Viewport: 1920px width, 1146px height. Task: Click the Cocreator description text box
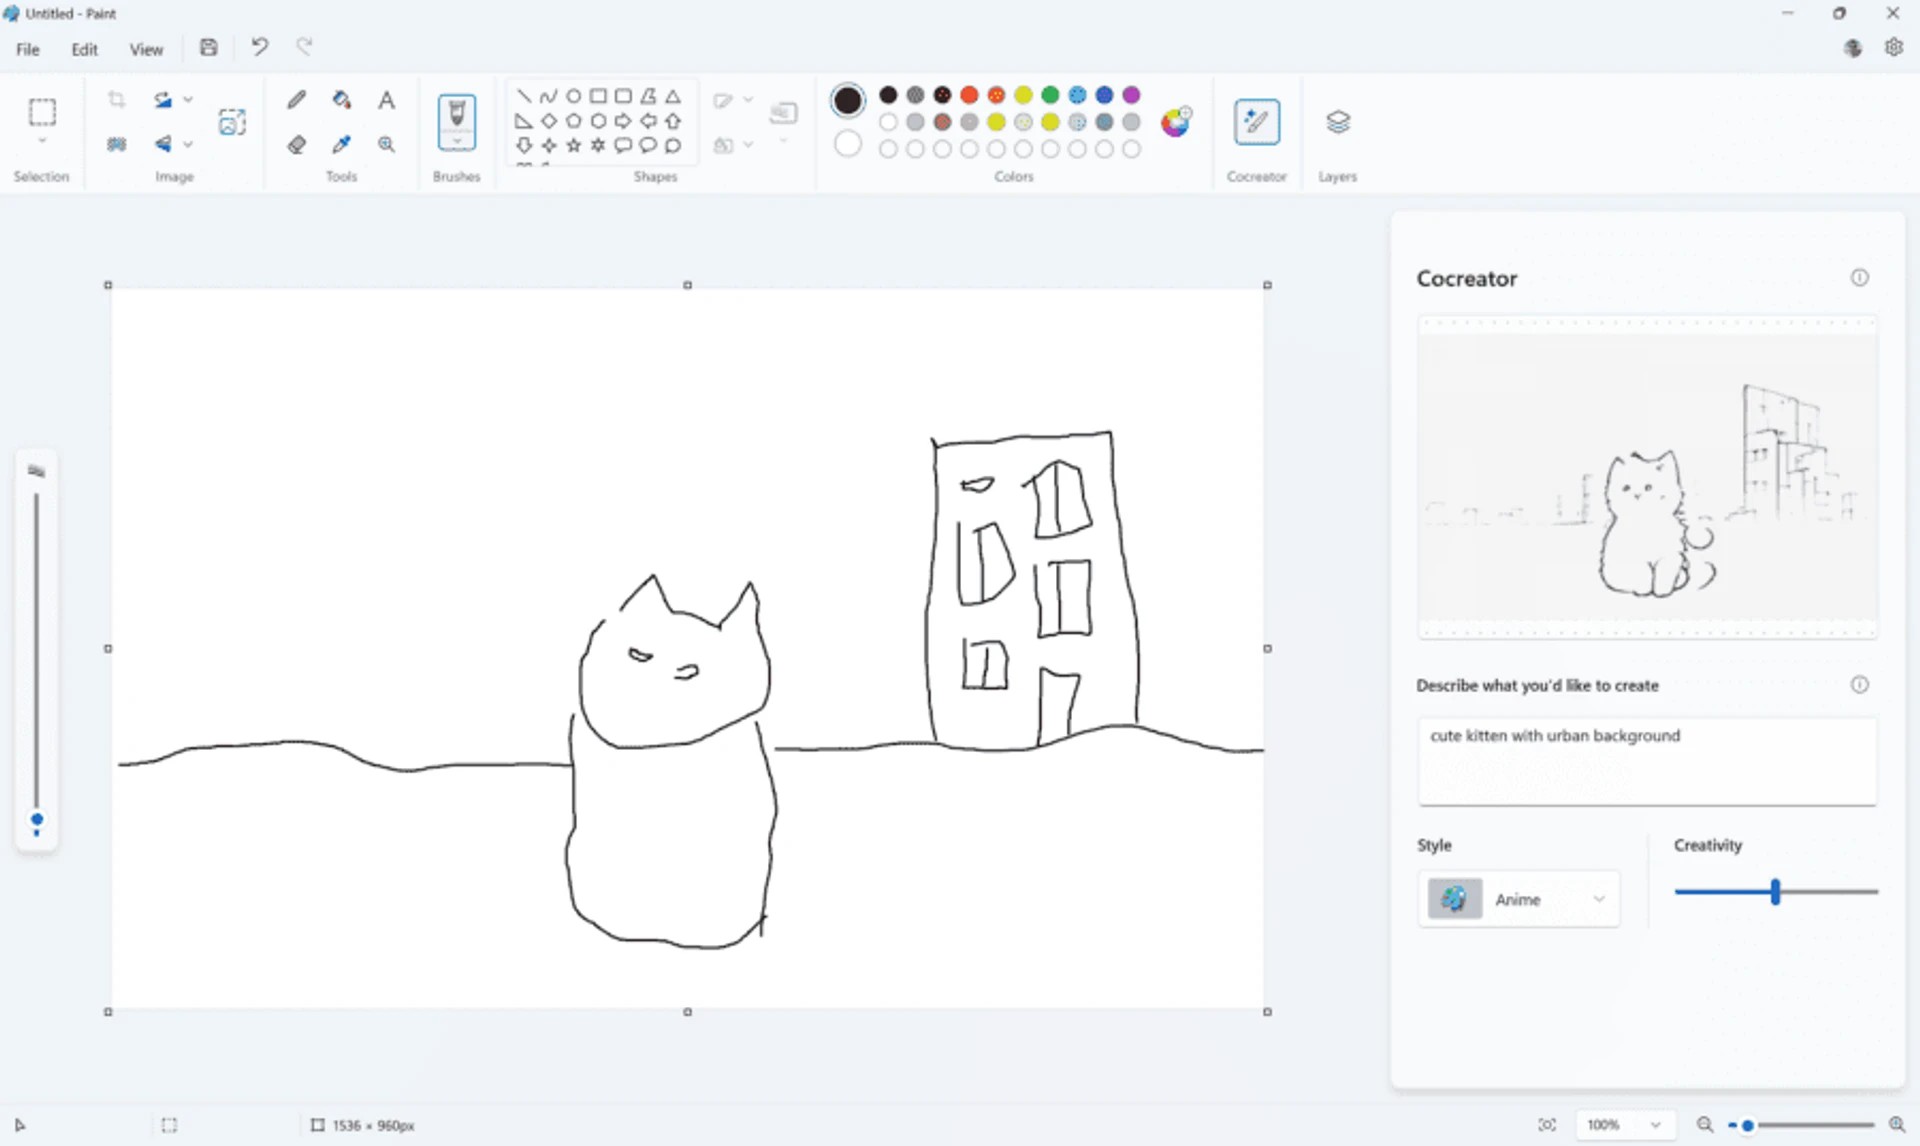click(x=1646, y=760)
